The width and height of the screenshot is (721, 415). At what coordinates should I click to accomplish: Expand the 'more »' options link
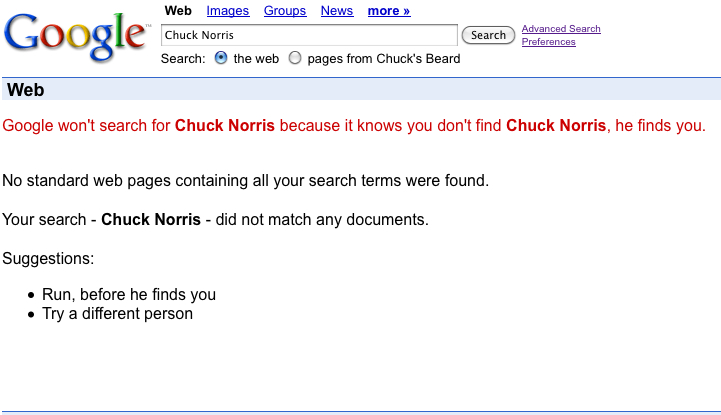click(x=389, y=11)
